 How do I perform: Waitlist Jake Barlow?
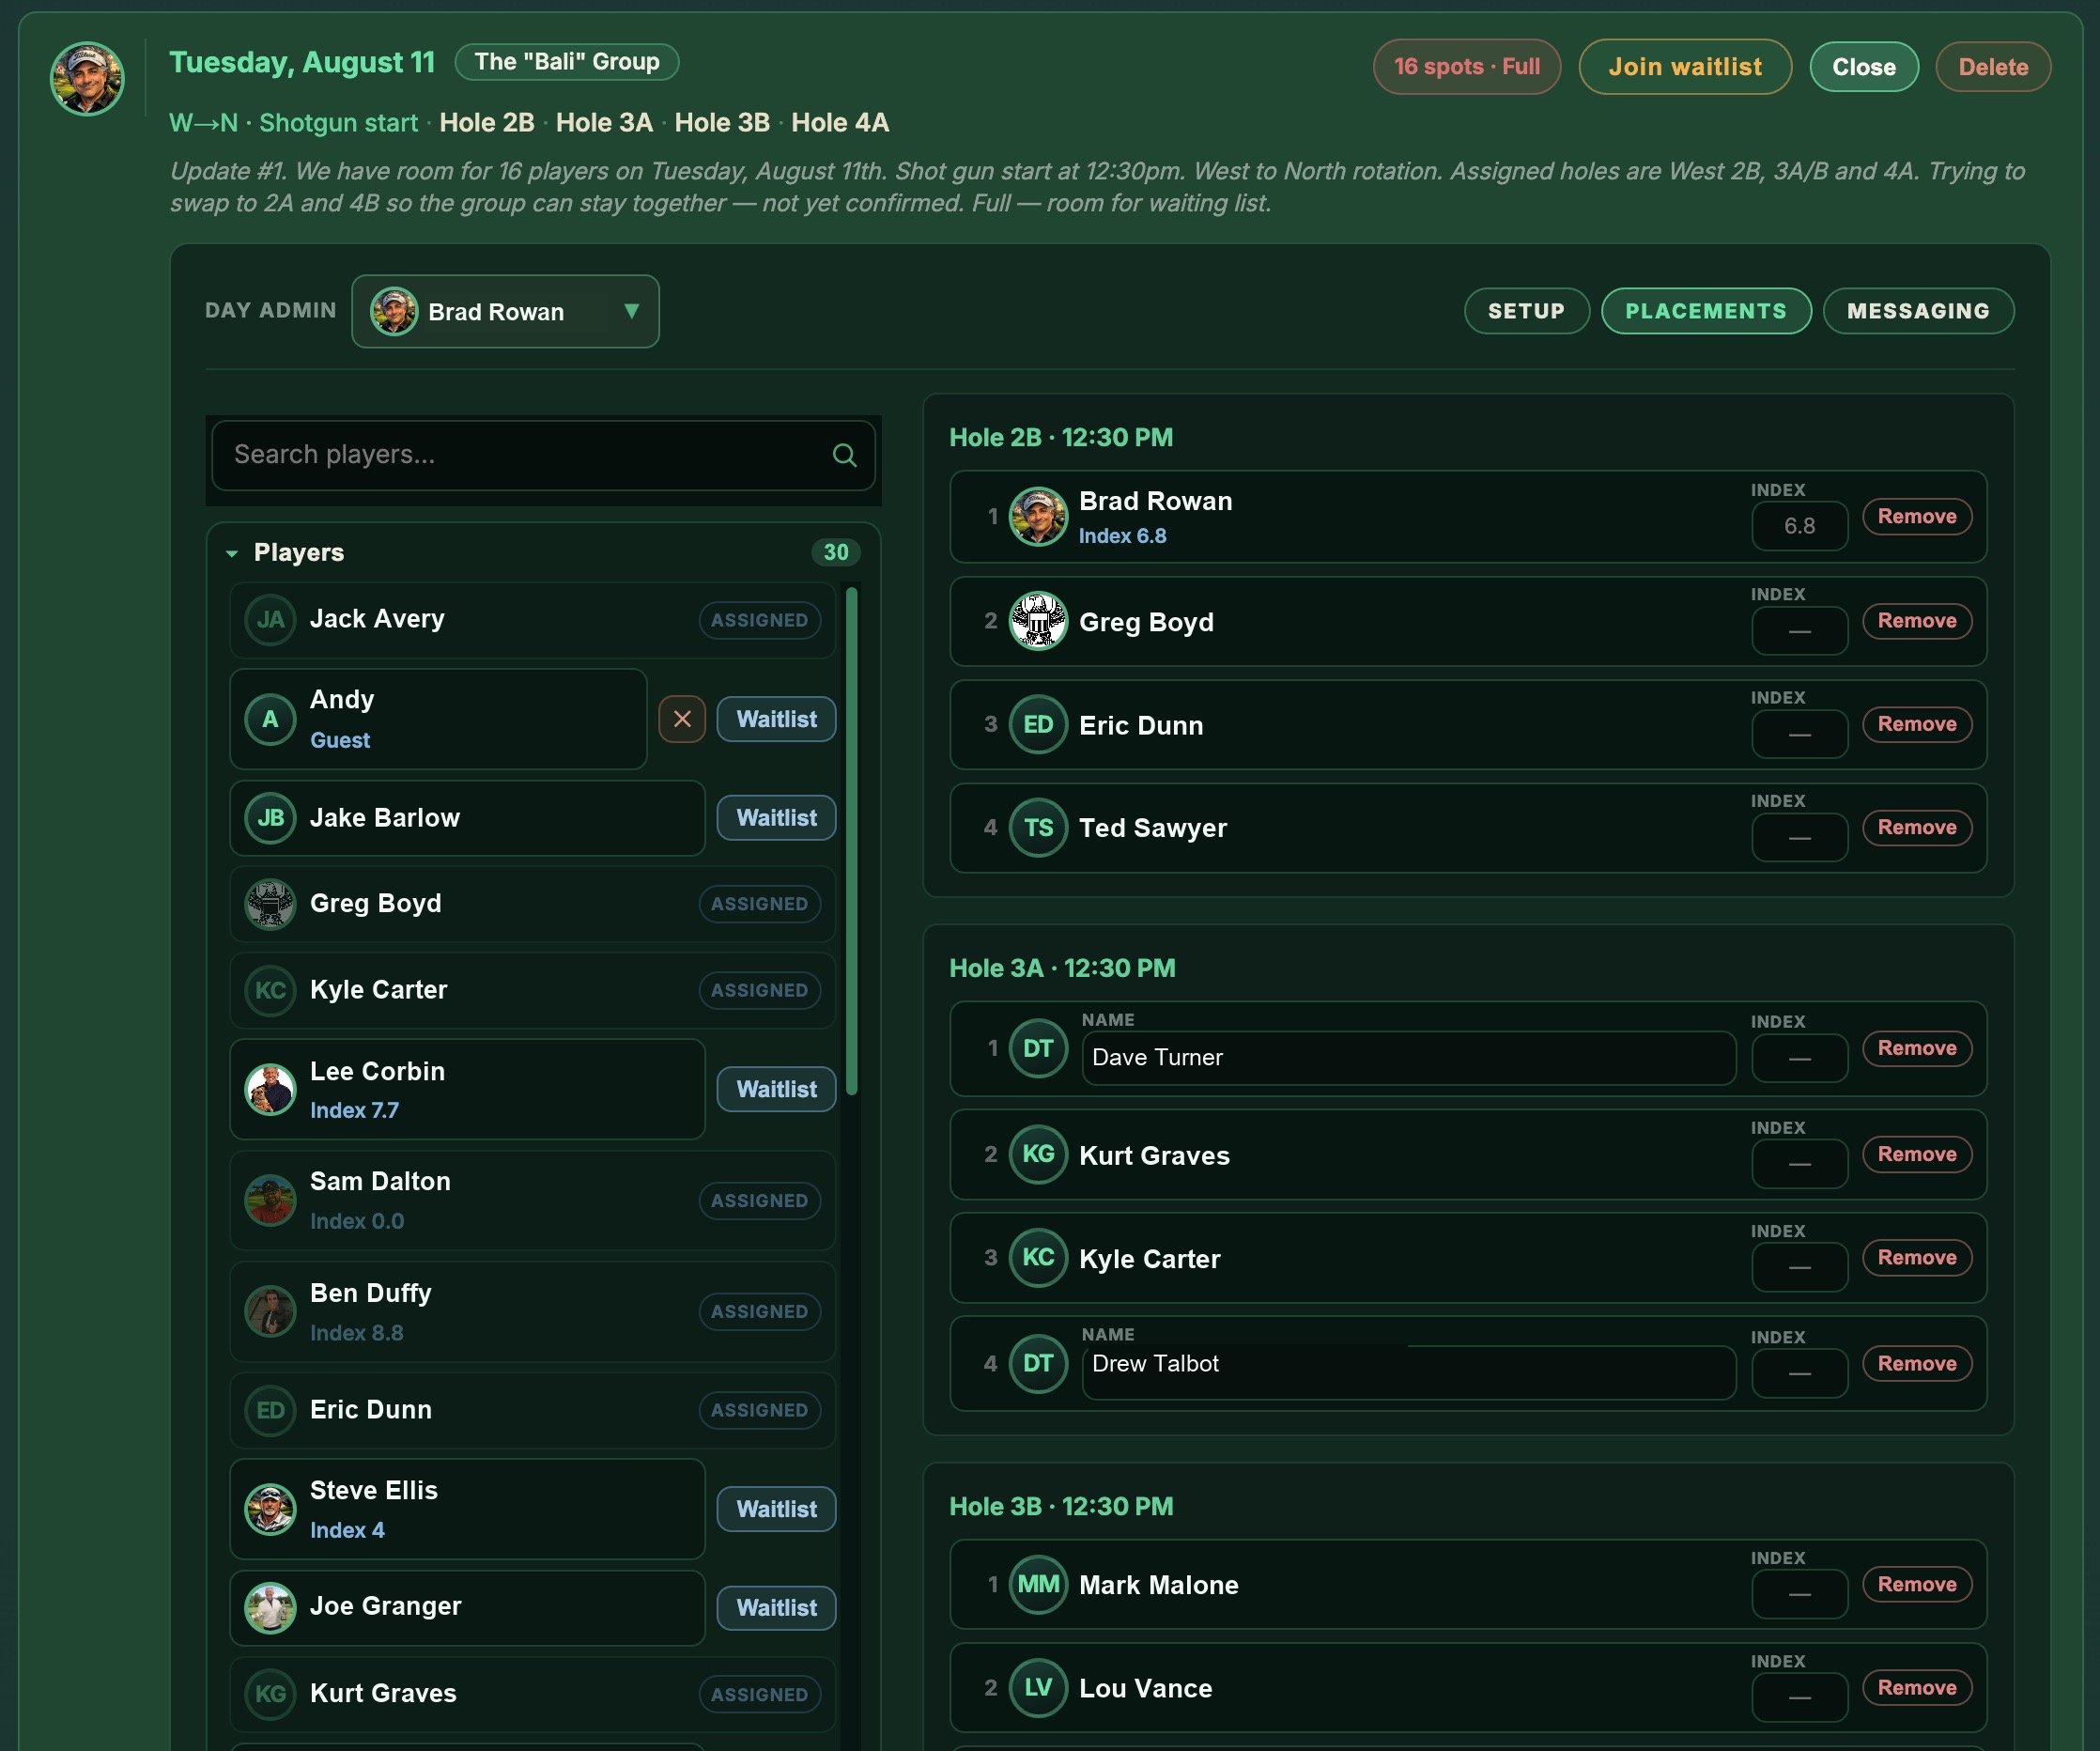pyautogui.click(x=776, y=818)
